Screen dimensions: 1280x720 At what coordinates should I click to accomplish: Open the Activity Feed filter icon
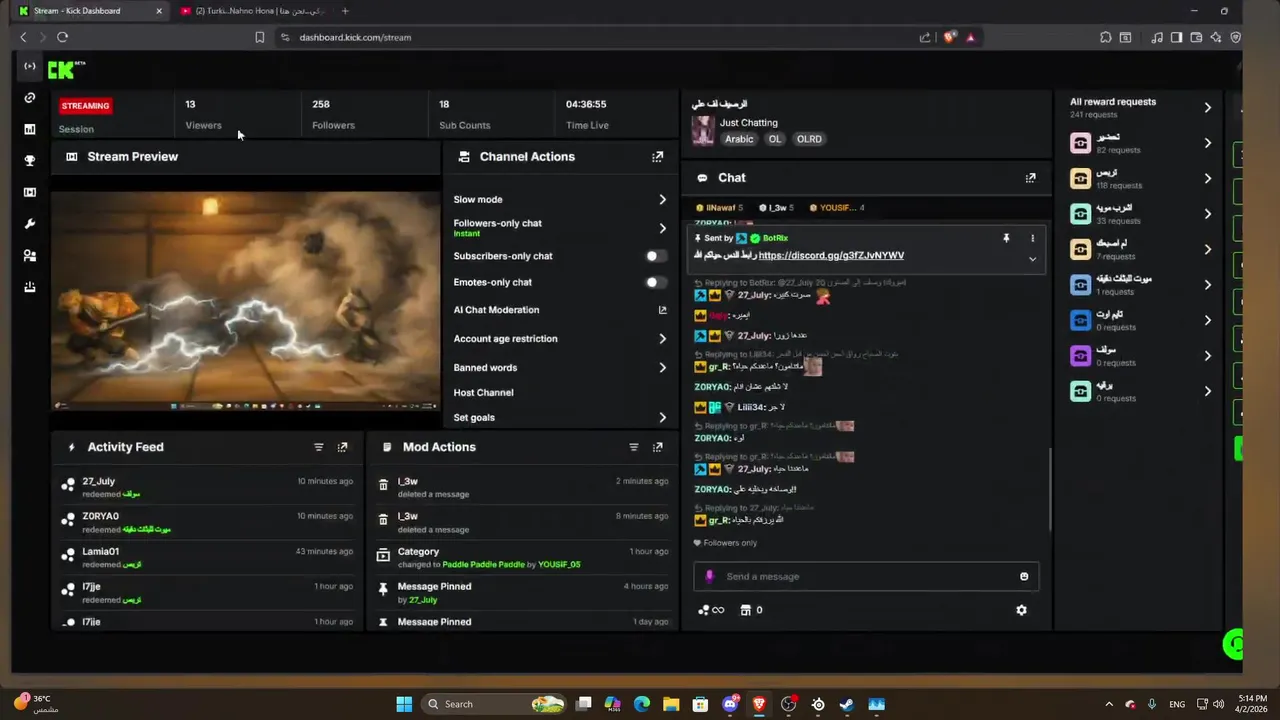tap(319, 447)
